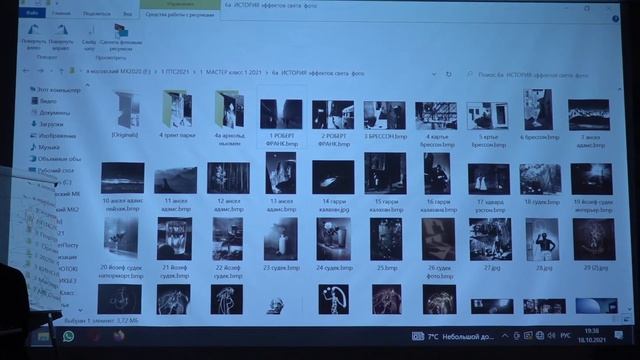The height and width of the screenshot is (360, 640).
Task: Select file 28.jpg
Action: [542, 245]
